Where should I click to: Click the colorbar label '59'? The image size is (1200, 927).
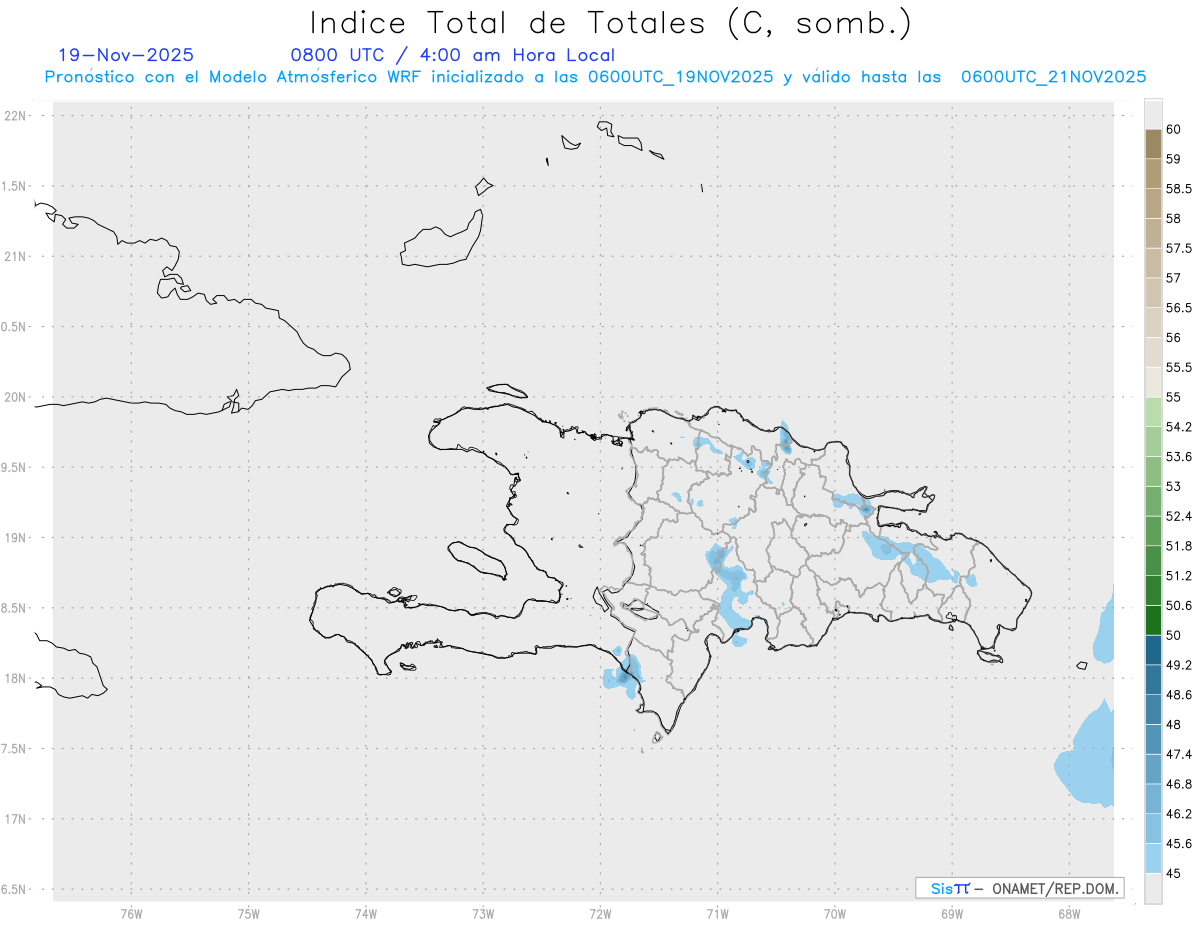[1174, 159]
